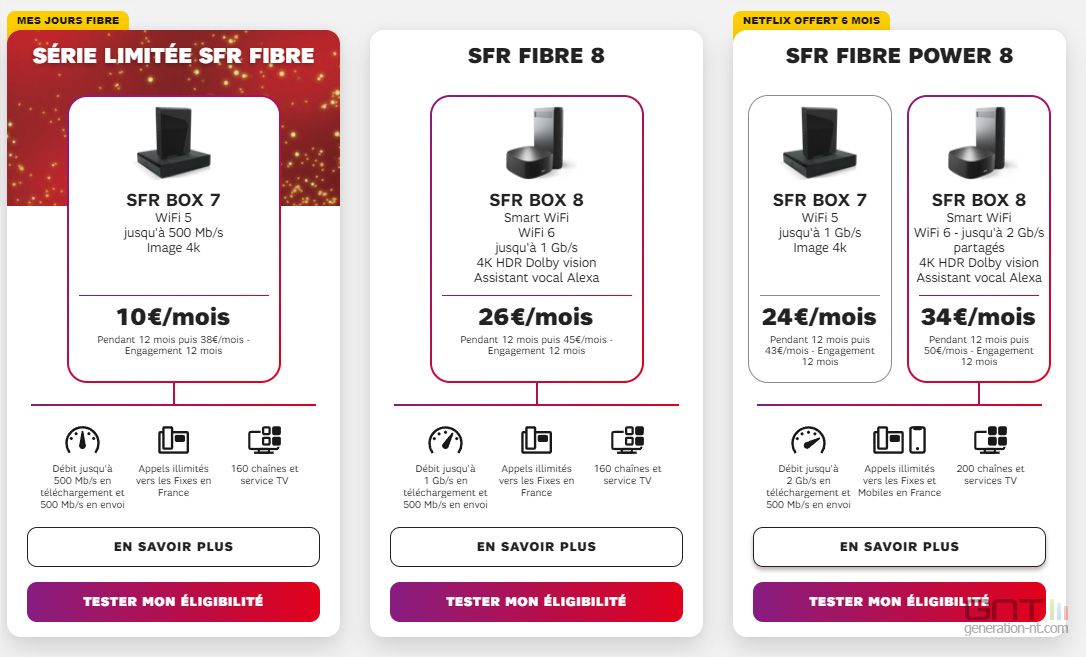
Task: Select the SFR Box 8 option at 34€/mois
Action: click(x=979, y=239)
